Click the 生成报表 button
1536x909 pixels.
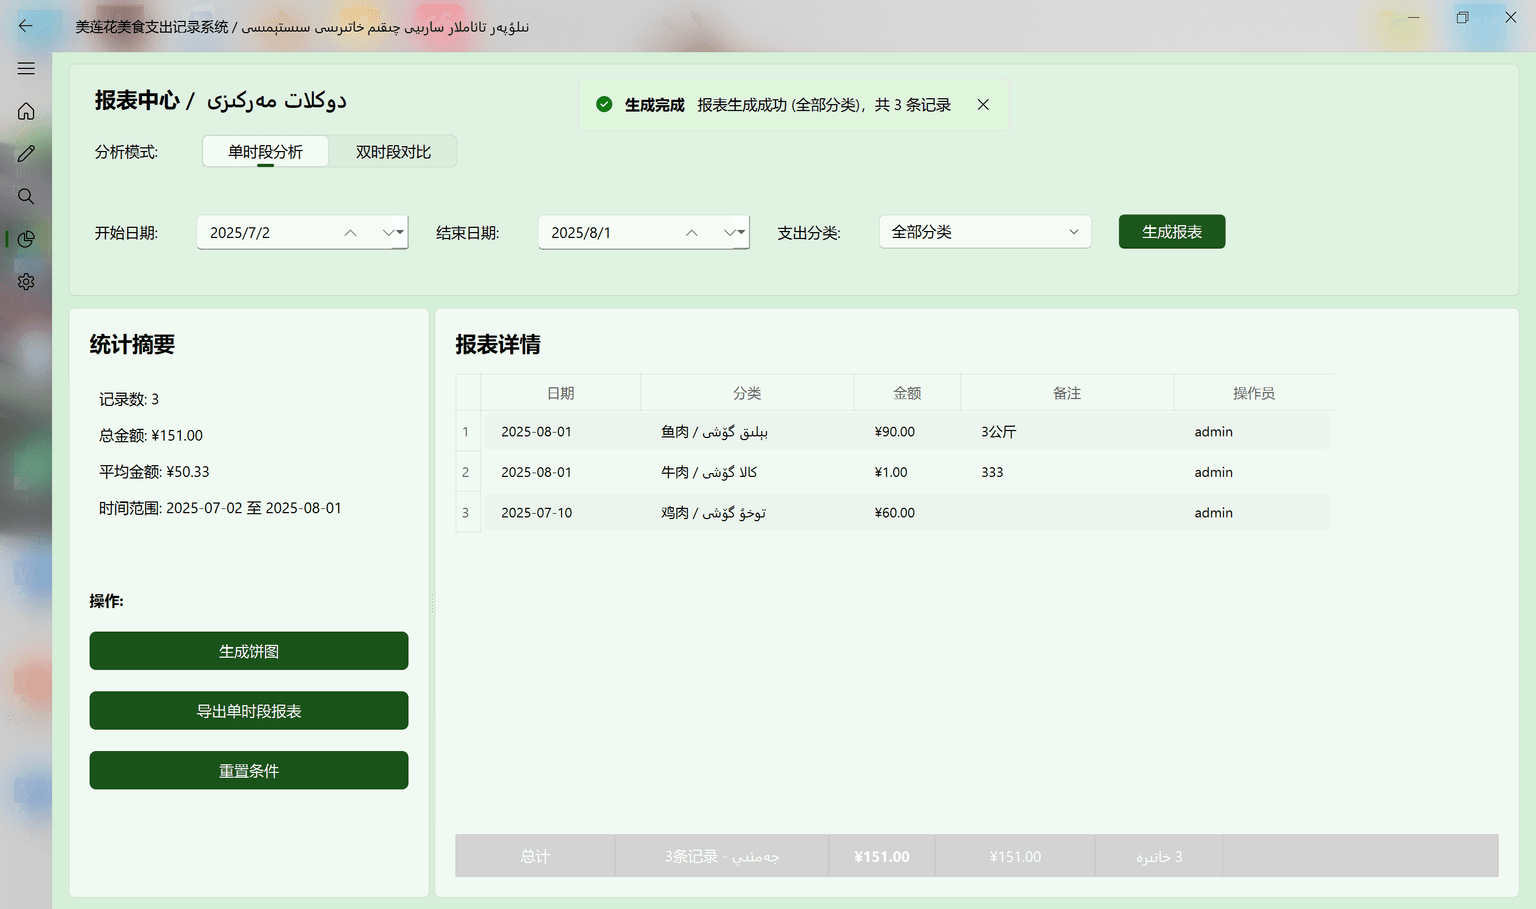coord(1172,232)
